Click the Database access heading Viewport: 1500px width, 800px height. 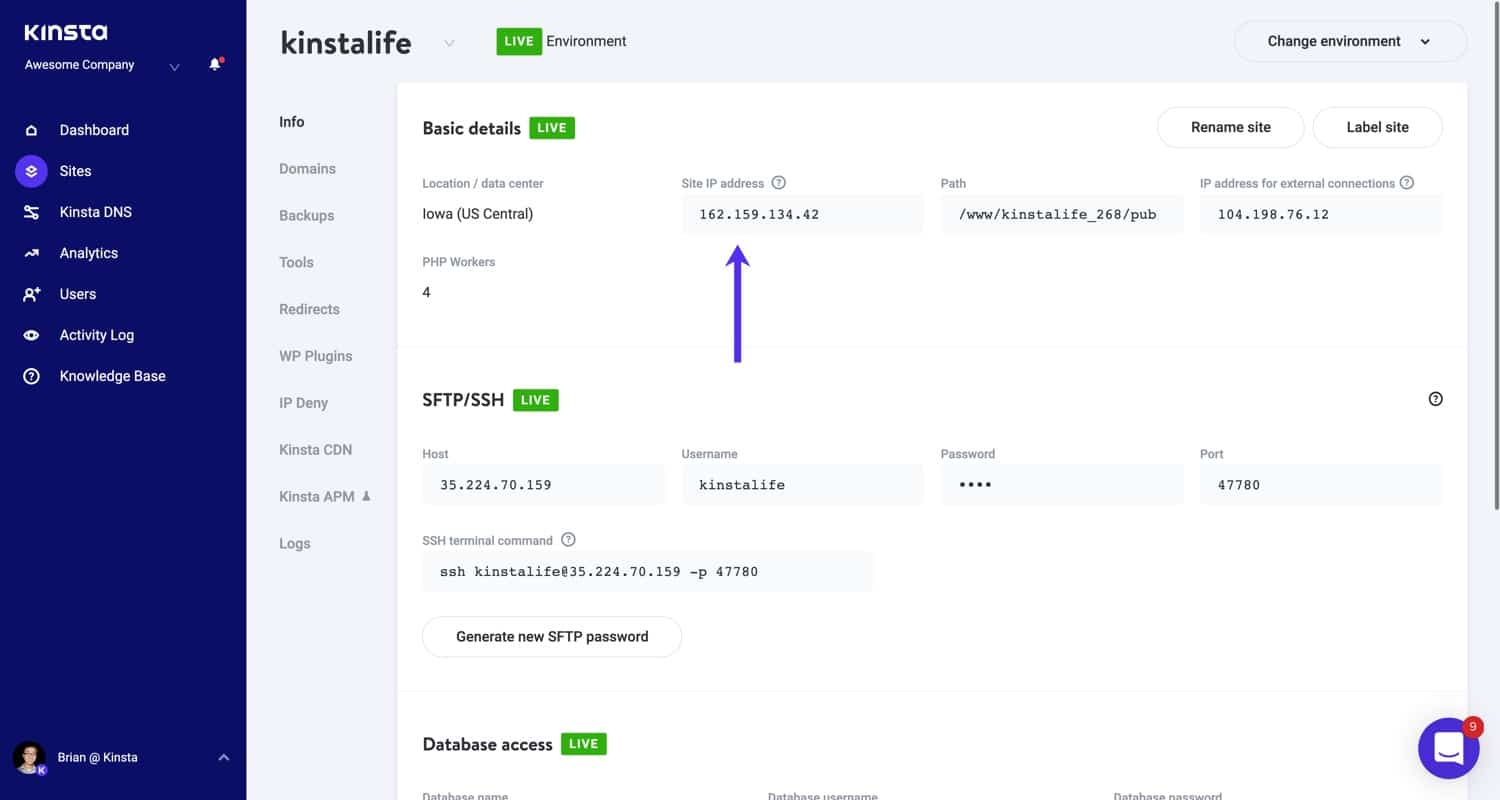(x=487, y=744)
